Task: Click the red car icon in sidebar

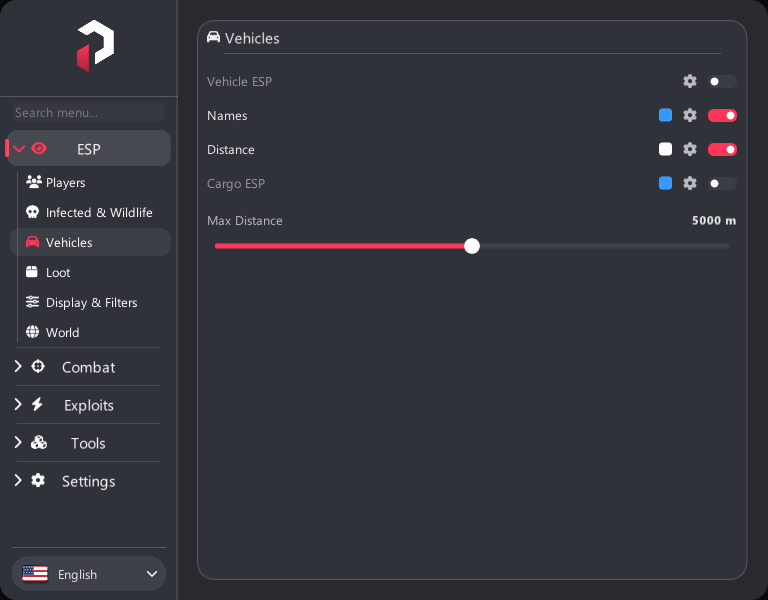Action: coord(32,242)
